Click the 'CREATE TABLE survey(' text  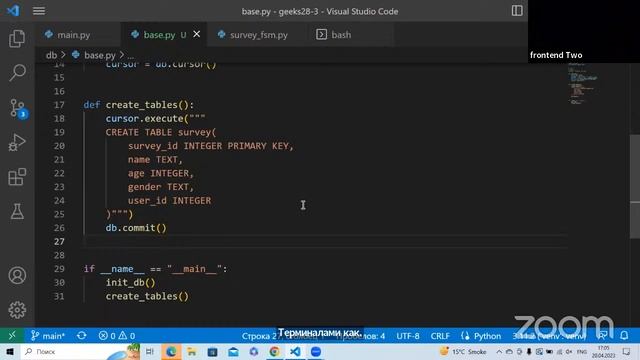tap(161, 132)
